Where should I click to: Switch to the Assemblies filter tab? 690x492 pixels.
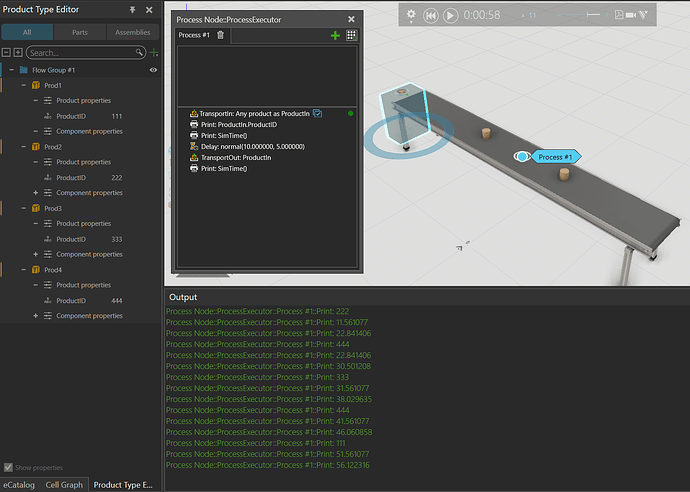(132, 32)
